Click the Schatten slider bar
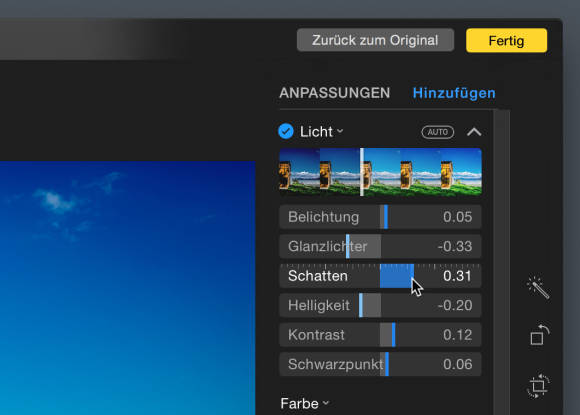Image resolution: width=580 pixels, height=415 pixels. (380, 276)
